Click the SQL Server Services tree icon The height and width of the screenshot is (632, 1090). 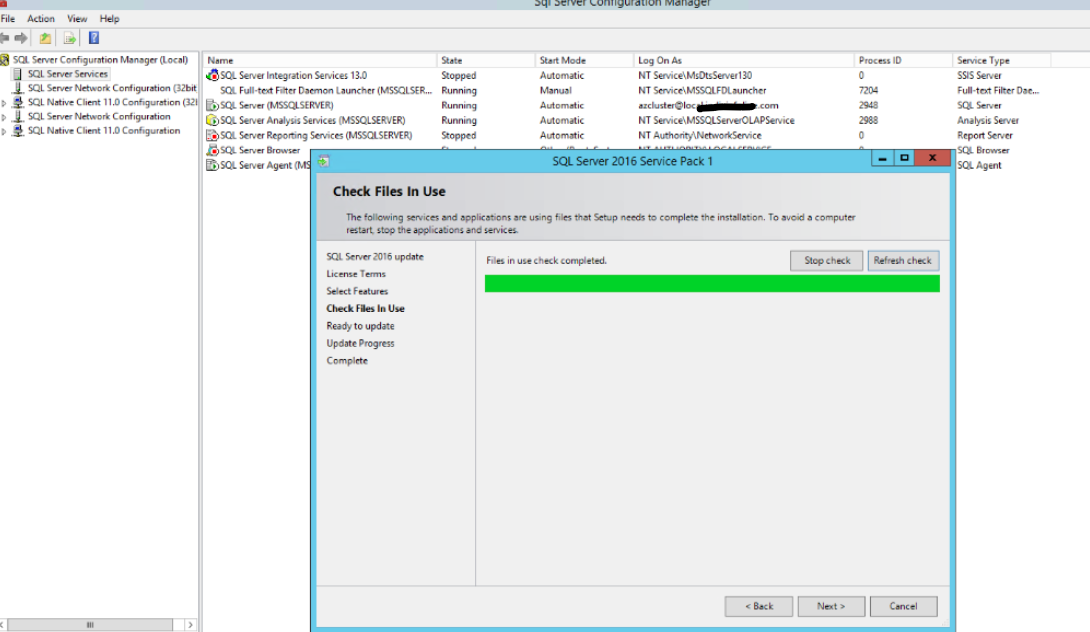pos(18,74)
